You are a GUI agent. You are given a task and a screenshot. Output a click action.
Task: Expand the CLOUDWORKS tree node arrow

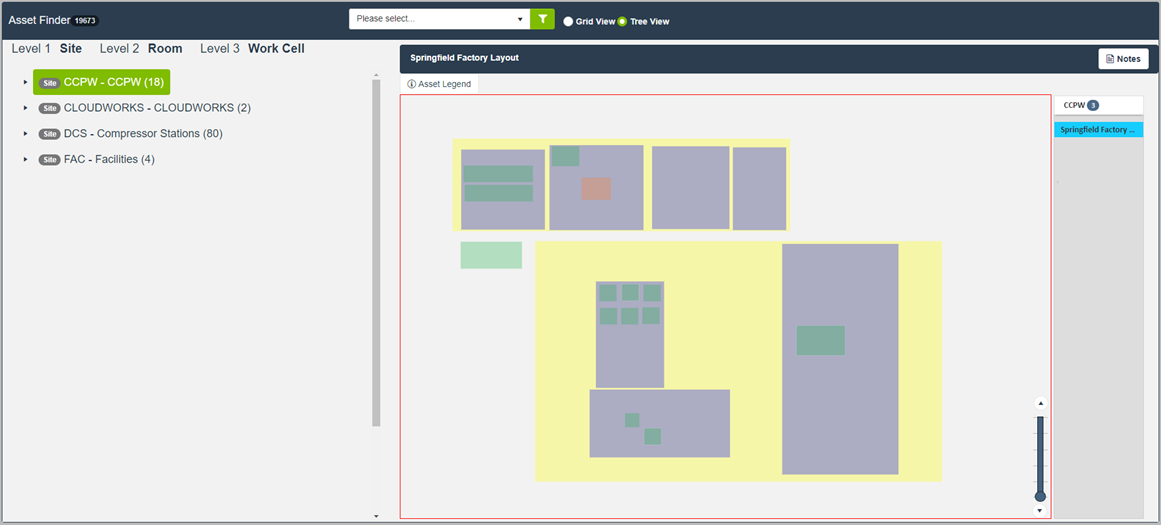[x=25, y=108]
